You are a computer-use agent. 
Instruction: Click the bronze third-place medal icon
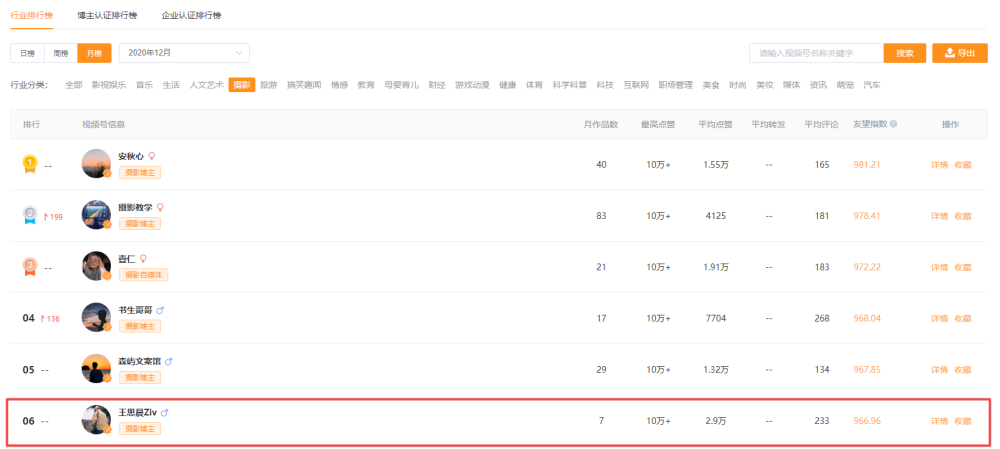[31, 267]
